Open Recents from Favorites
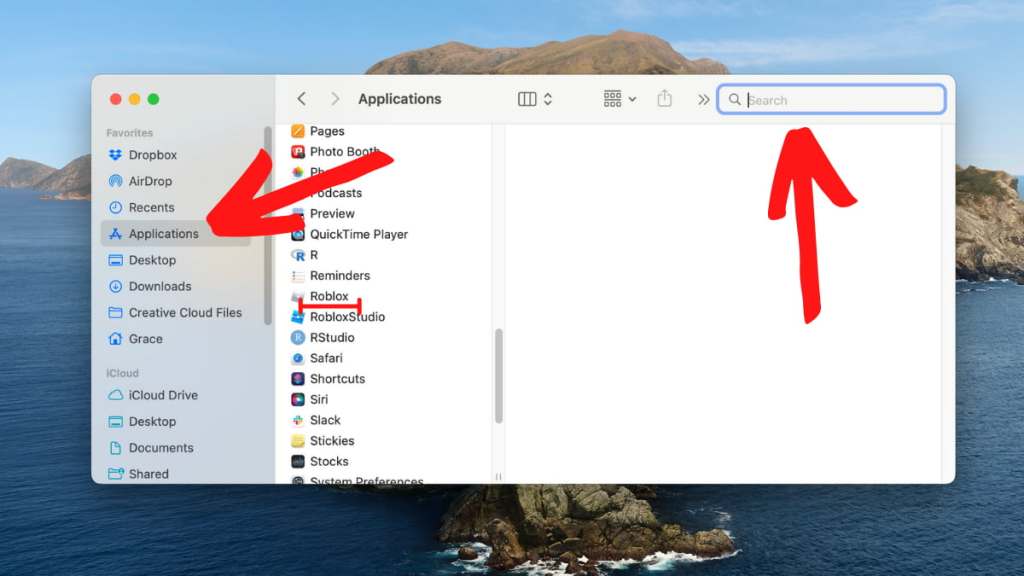The image size is (1024, 576). pos(151,207)
